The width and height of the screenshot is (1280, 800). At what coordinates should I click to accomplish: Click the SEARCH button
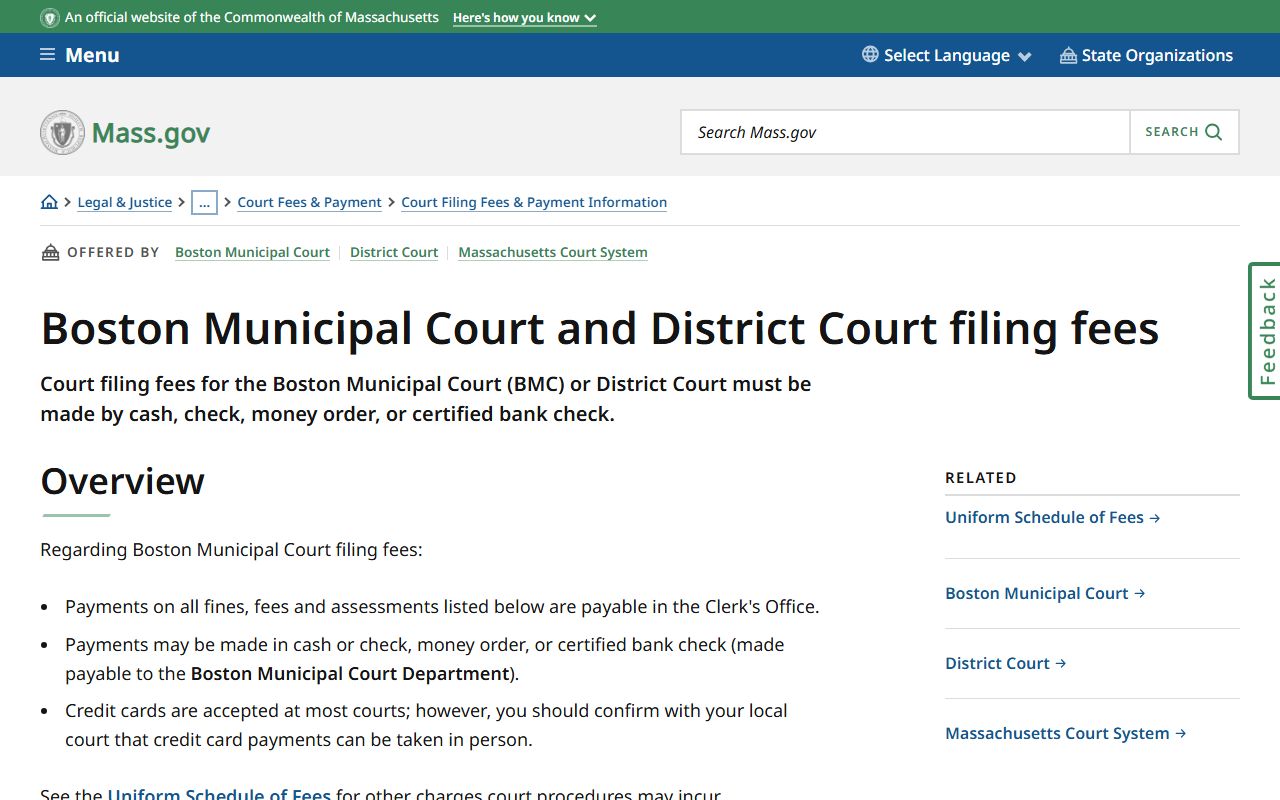coord(1184,132)
